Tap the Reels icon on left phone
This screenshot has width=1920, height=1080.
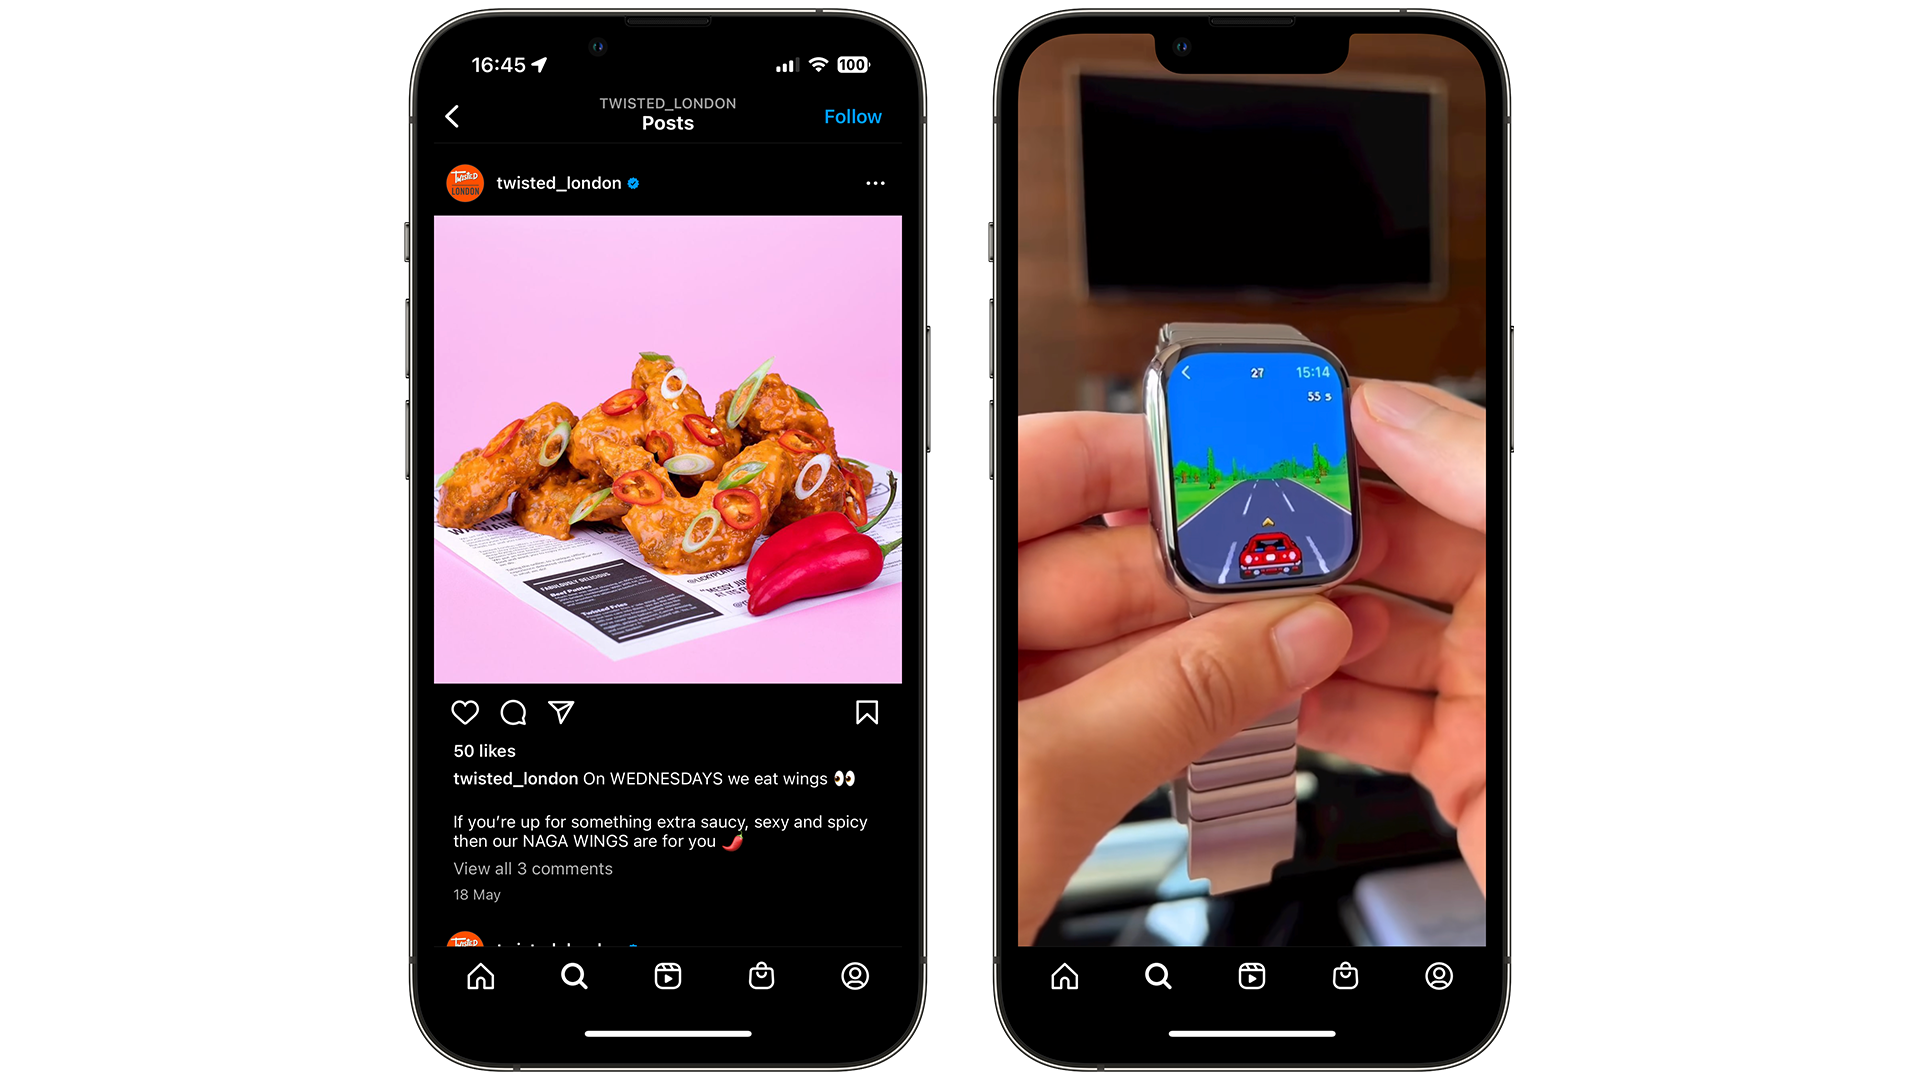tap(667, 976)
